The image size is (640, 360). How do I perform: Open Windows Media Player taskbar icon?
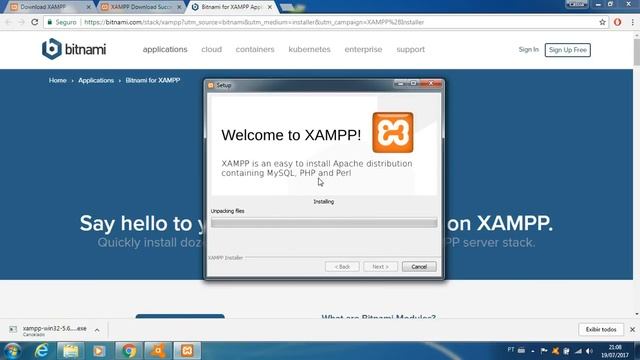(99, 351)
